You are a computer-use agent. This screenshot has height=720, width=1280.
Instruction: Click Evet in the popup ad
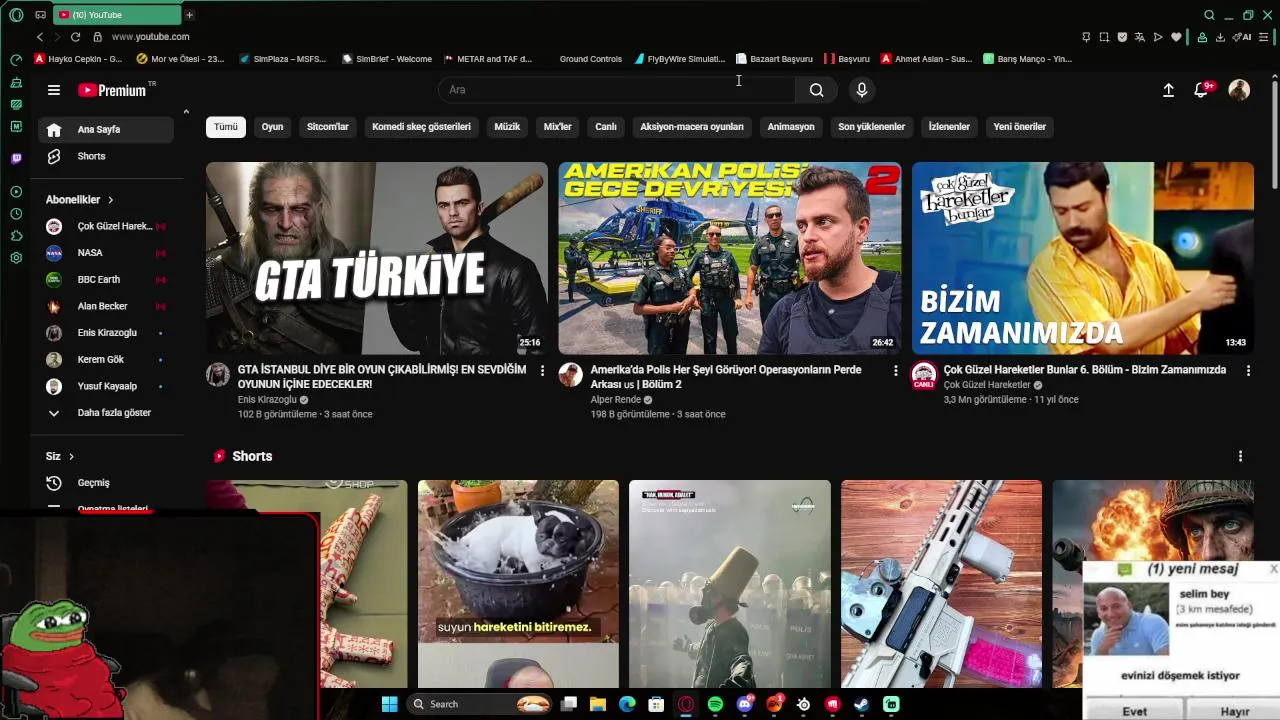click(1134, 711)
